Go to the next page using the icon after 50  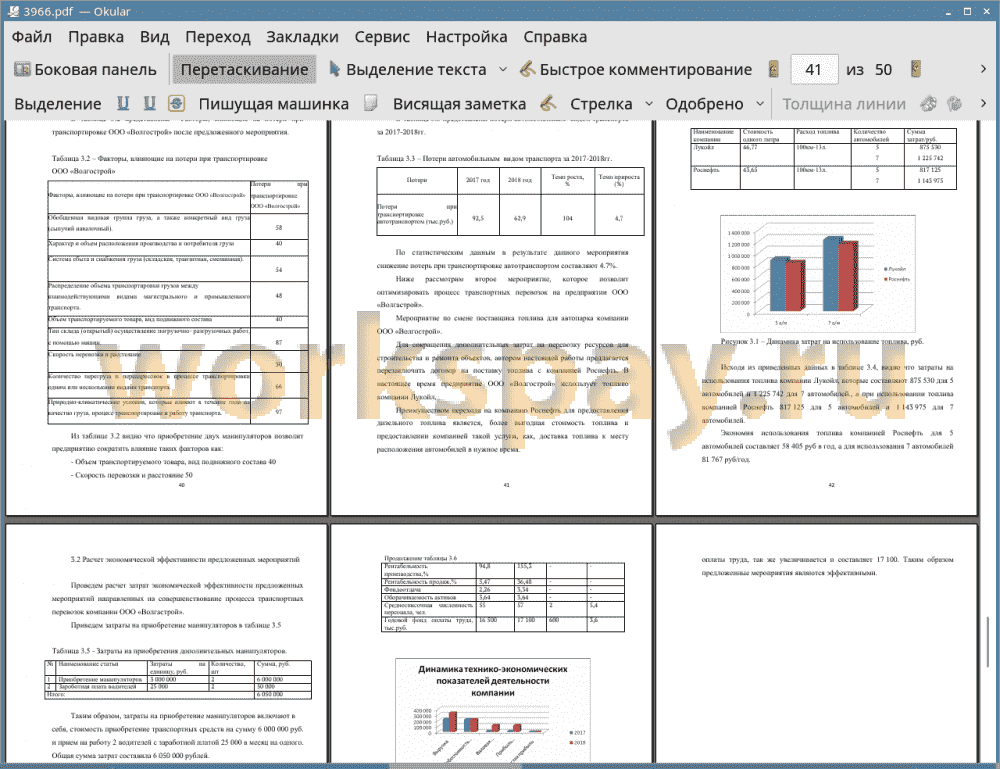[916, 70]
